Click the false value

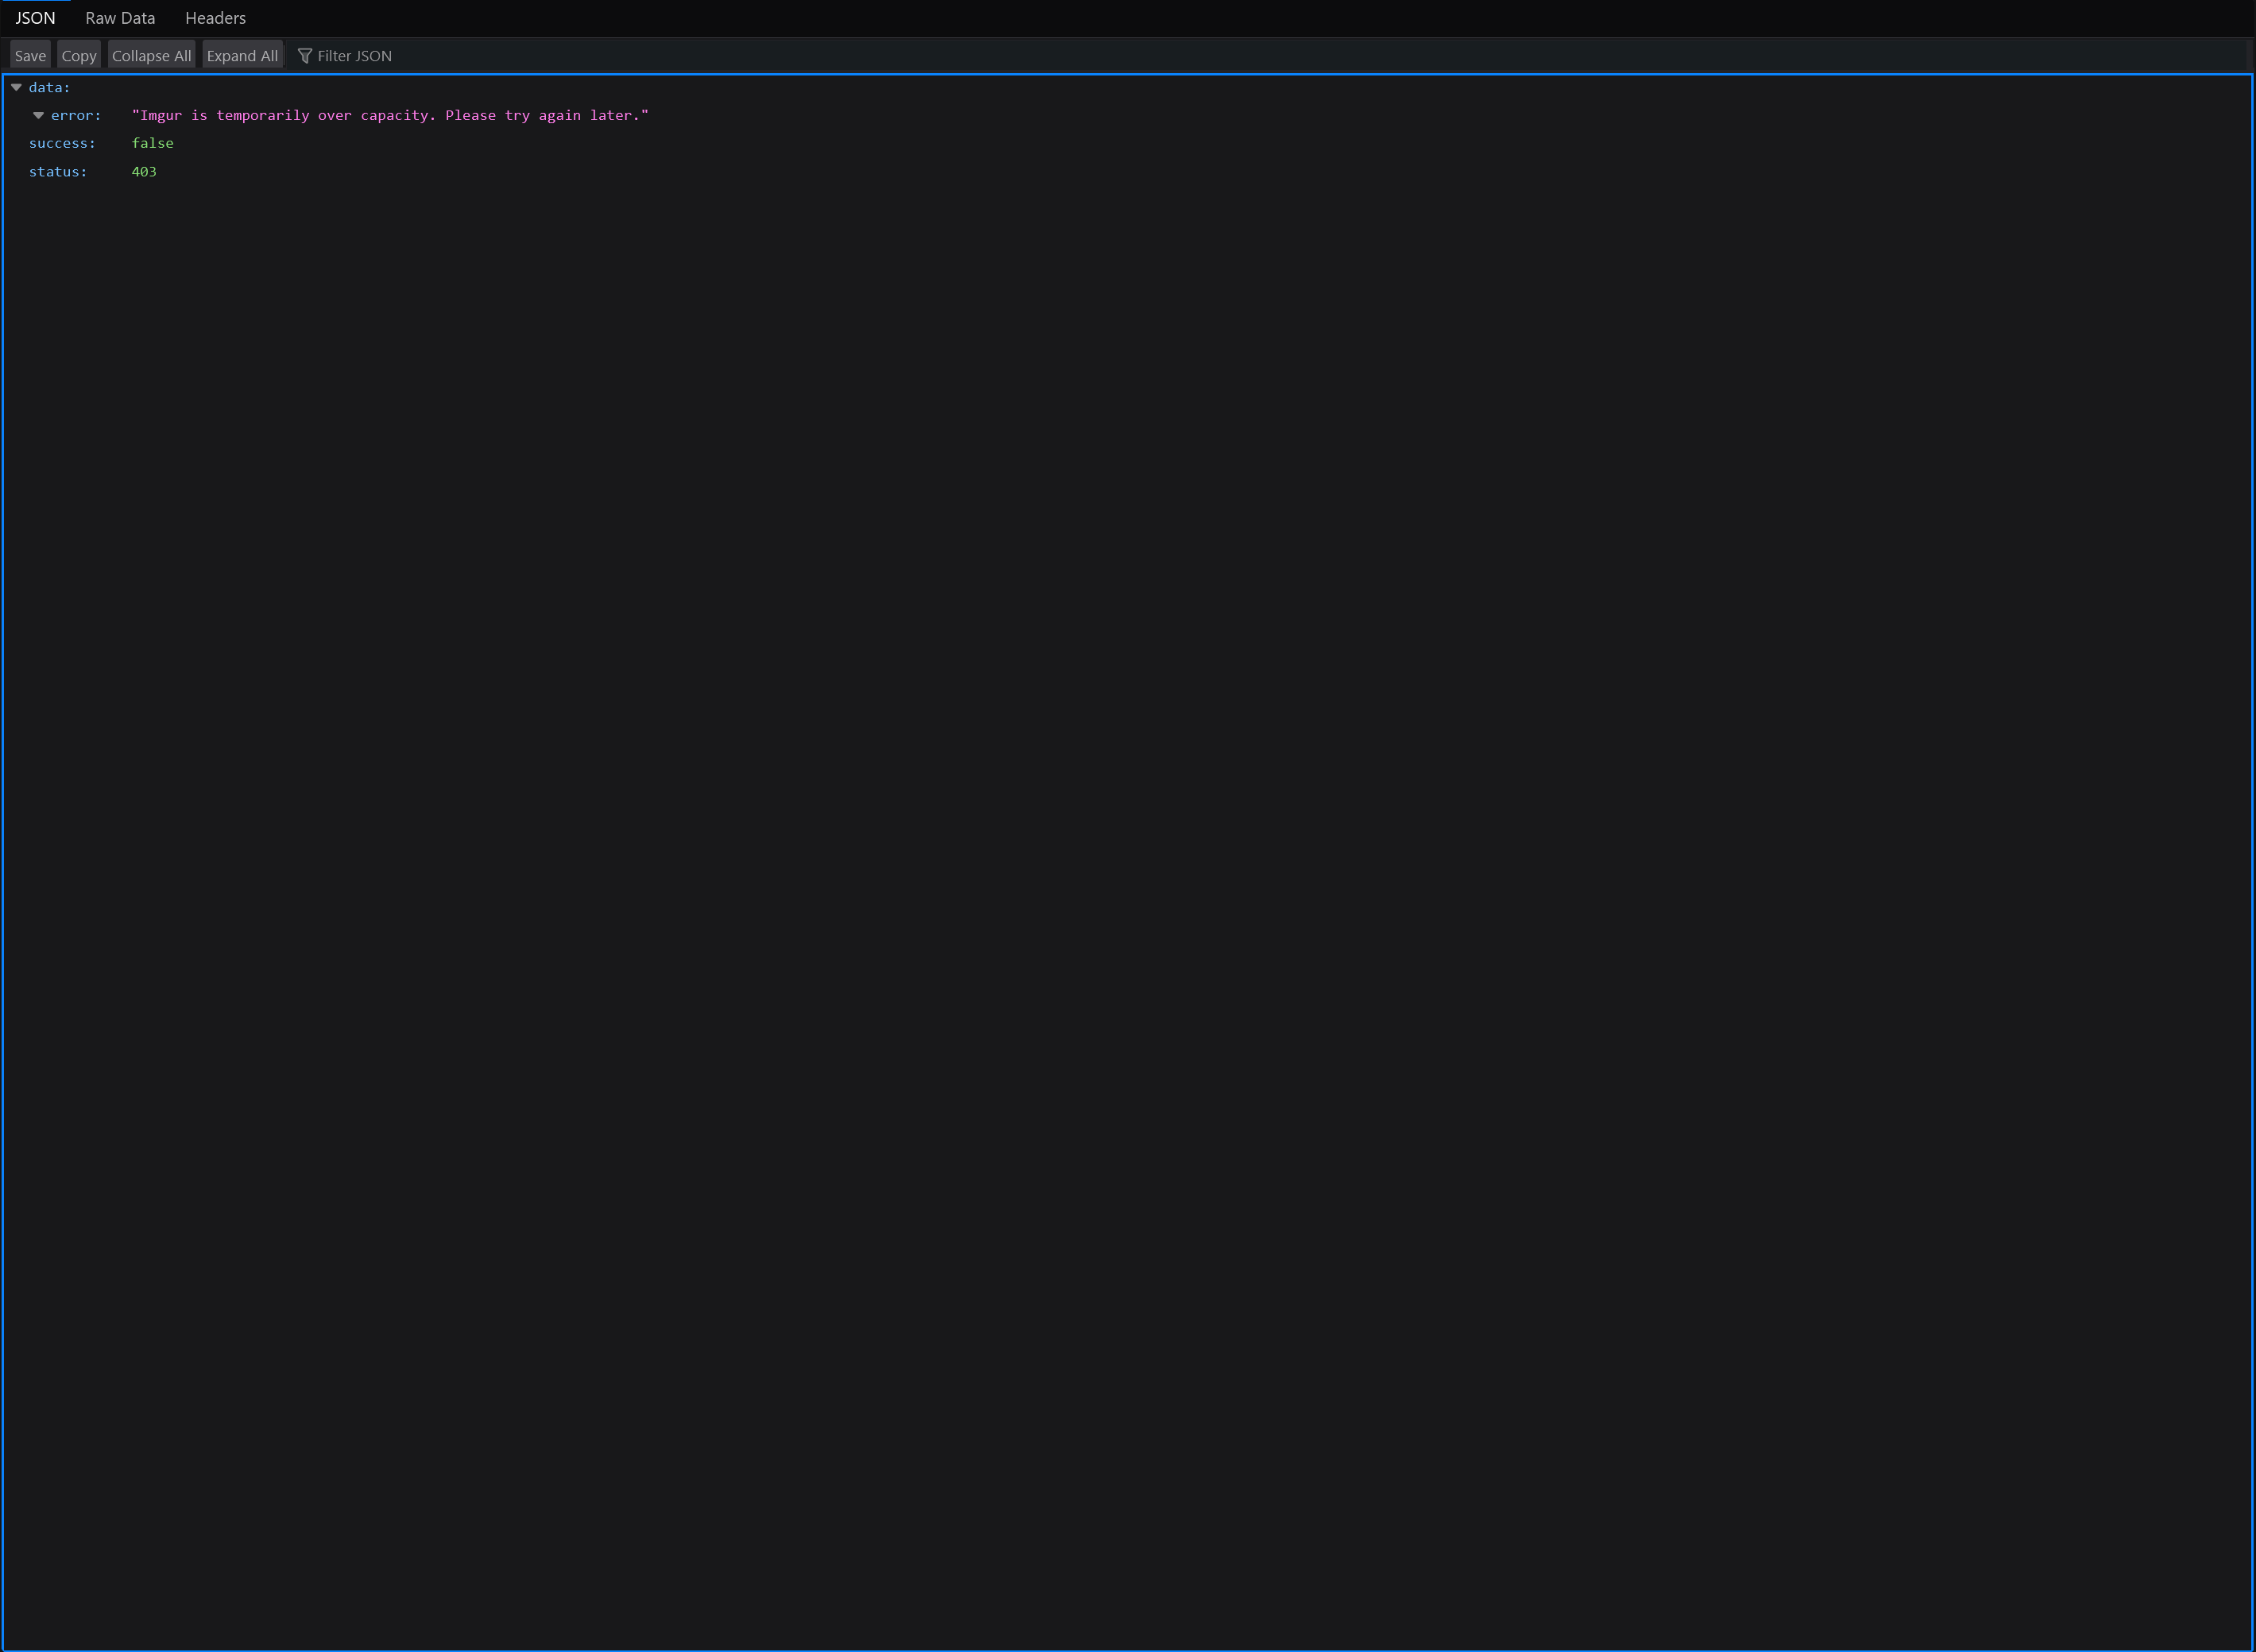[152, 144]
